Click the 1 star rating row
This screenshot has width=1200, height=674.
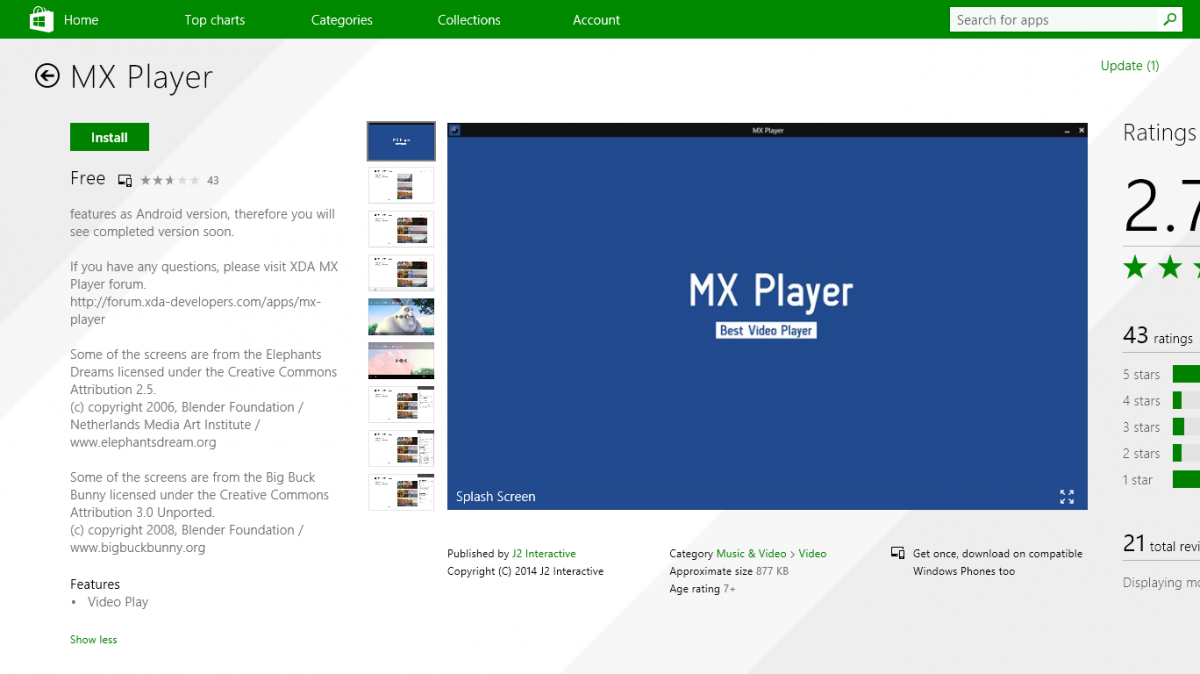(1161, 480)
